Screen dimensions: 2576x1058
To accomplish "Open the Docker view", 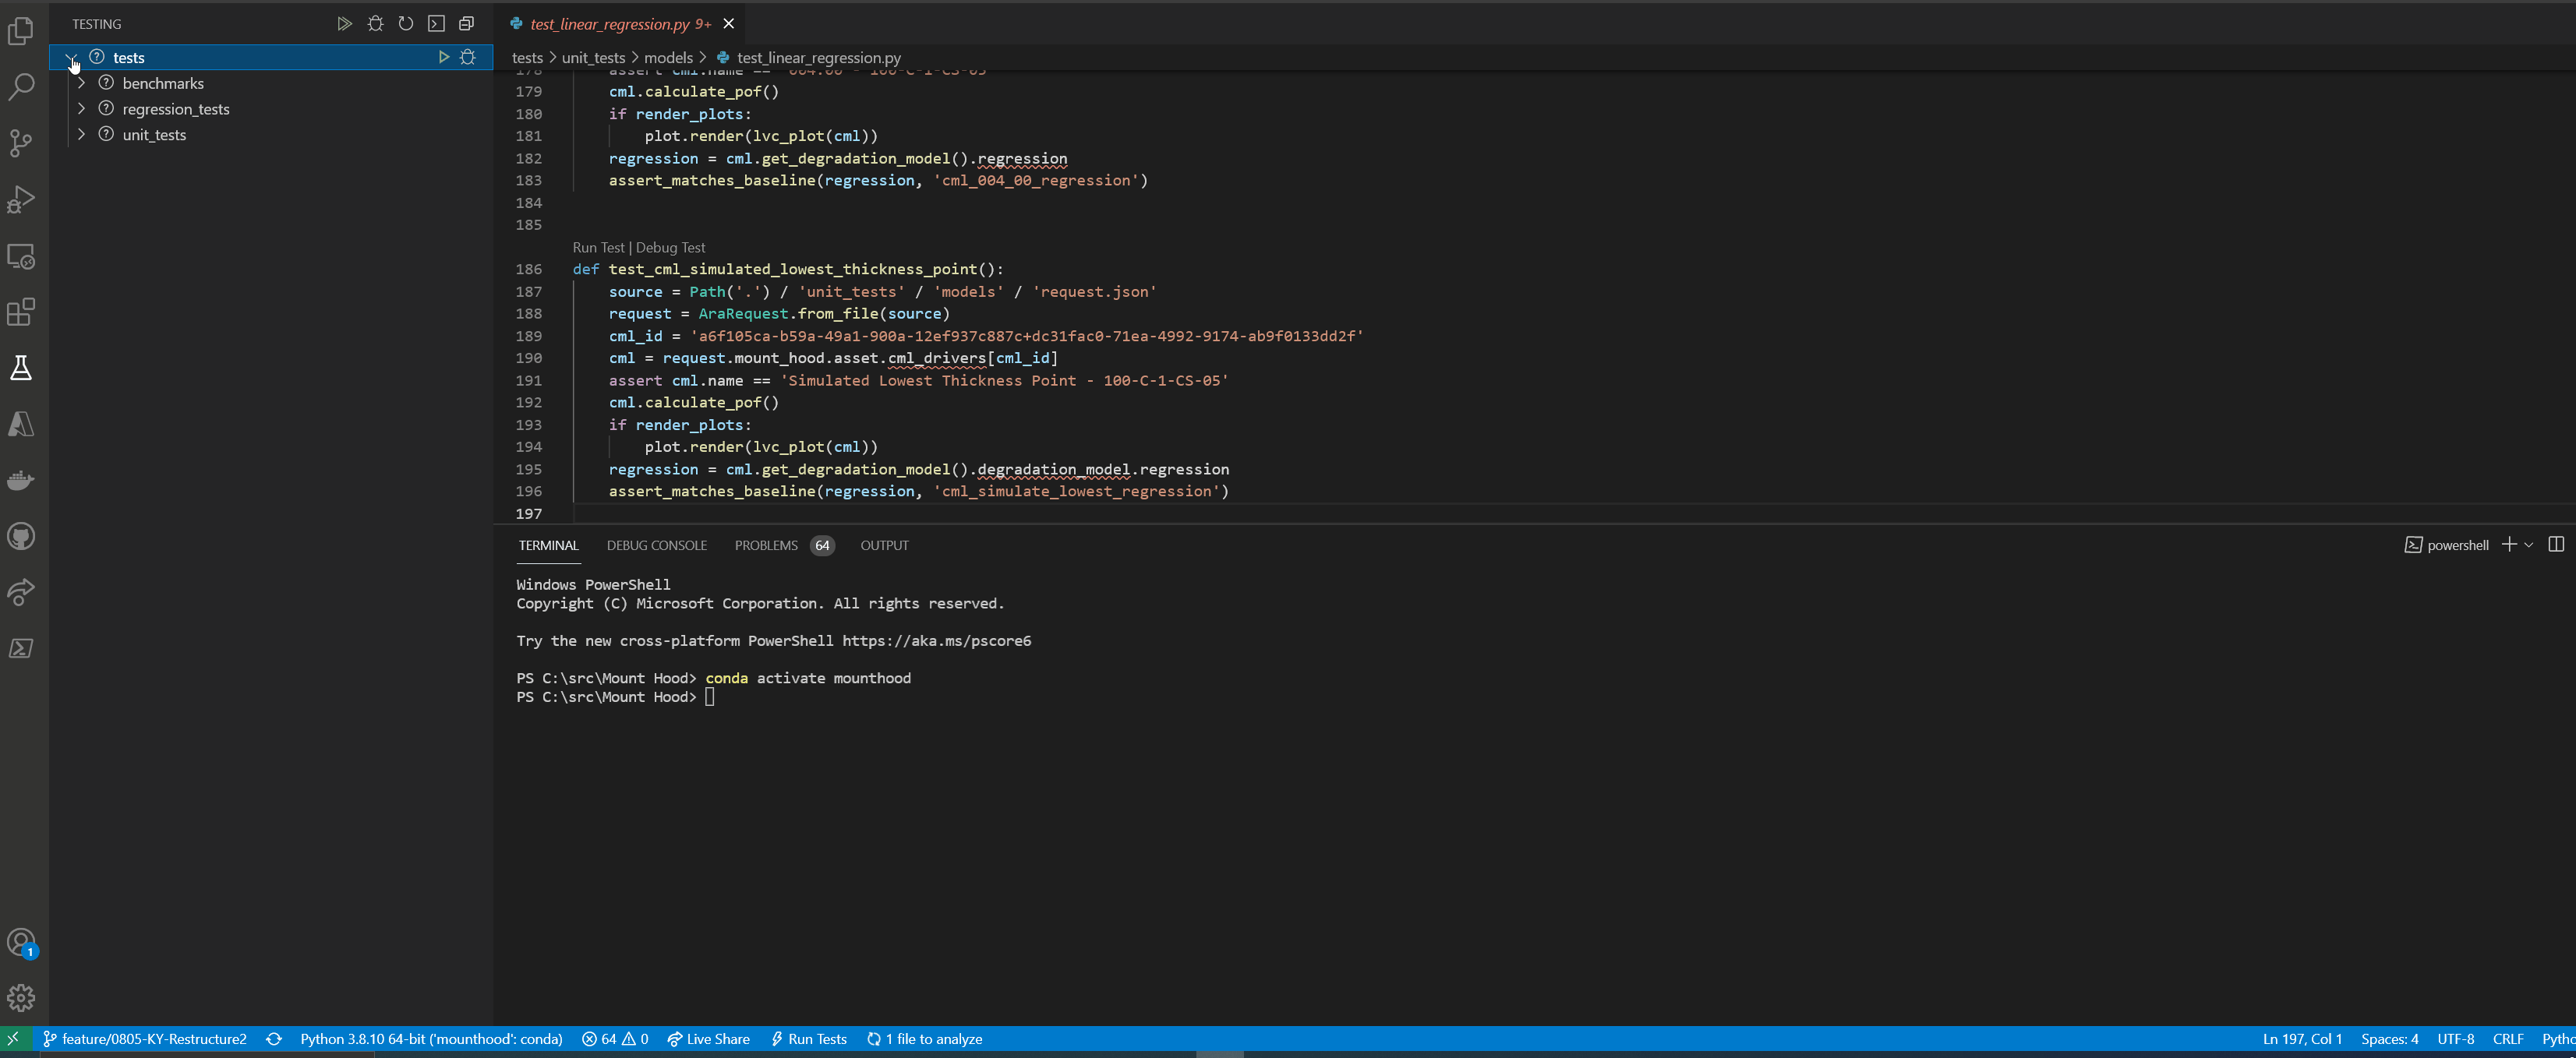I will pos(21,480).
